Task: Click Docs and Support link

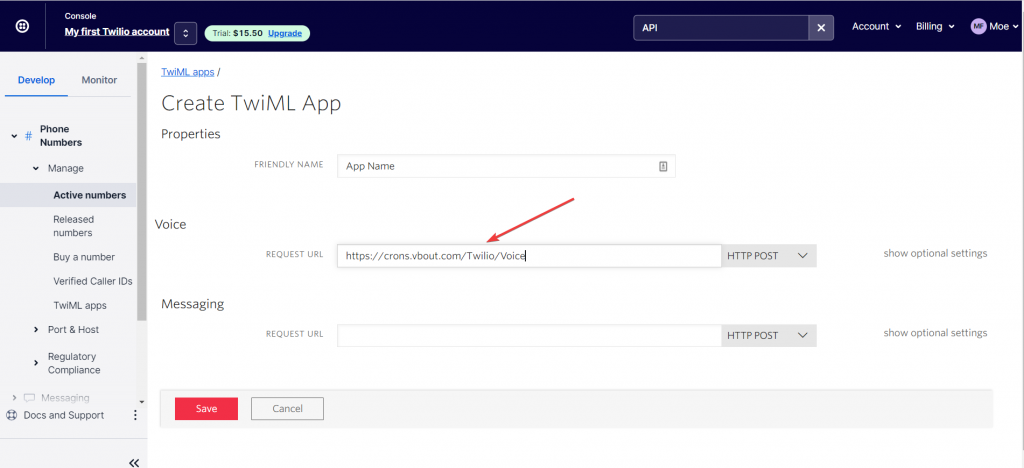Action: tap(63, 415)
